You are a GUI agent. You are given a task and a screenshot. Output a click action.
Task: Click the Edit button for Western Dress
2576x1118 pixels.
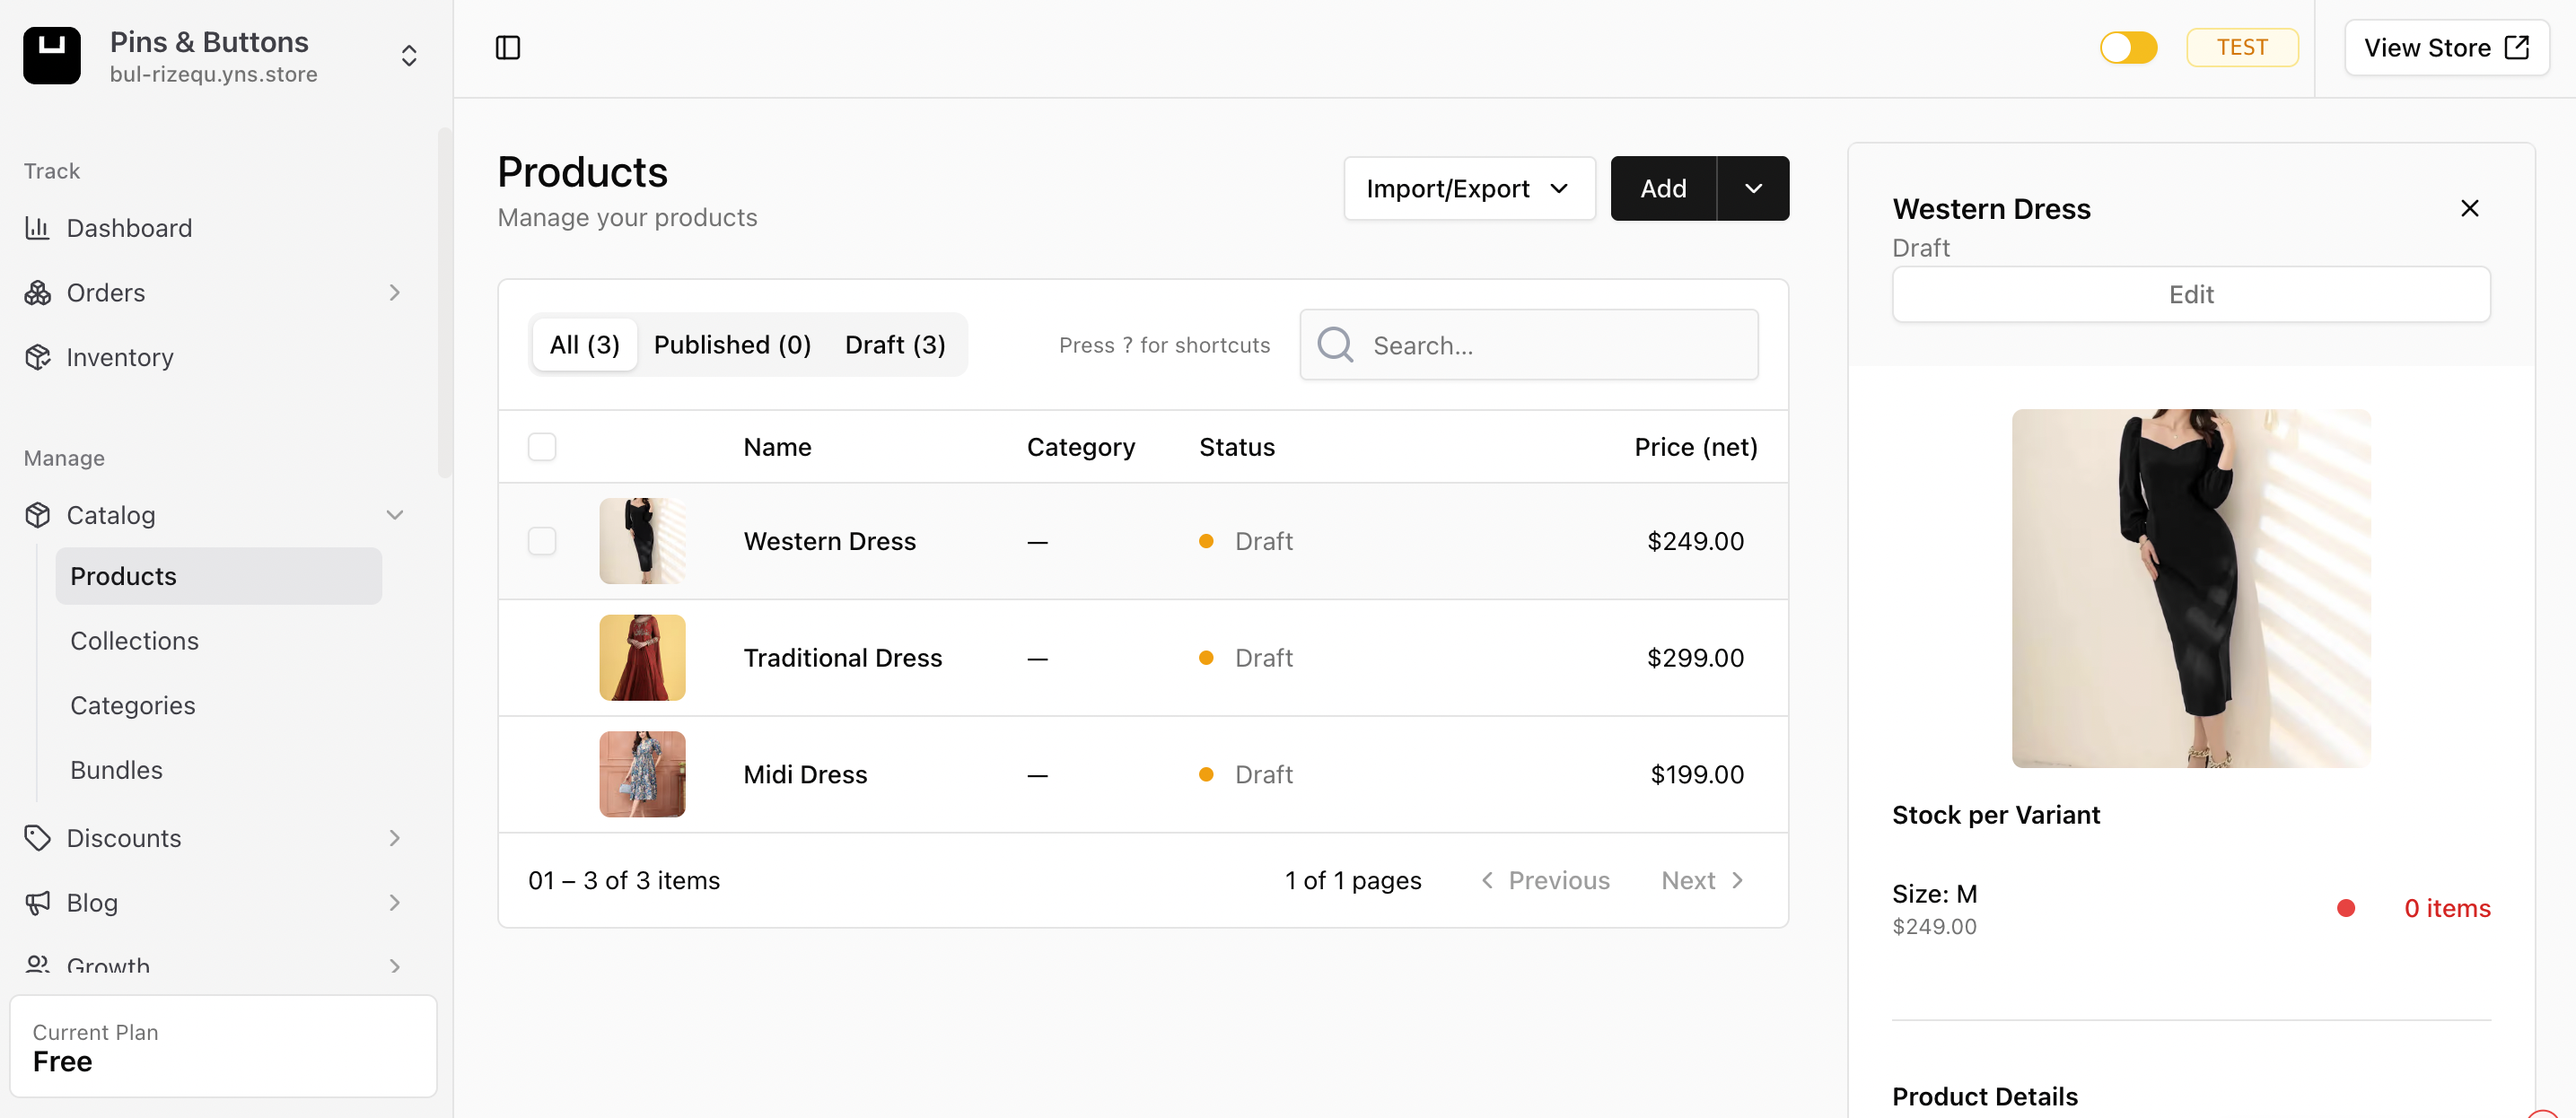pos(2190,295)
